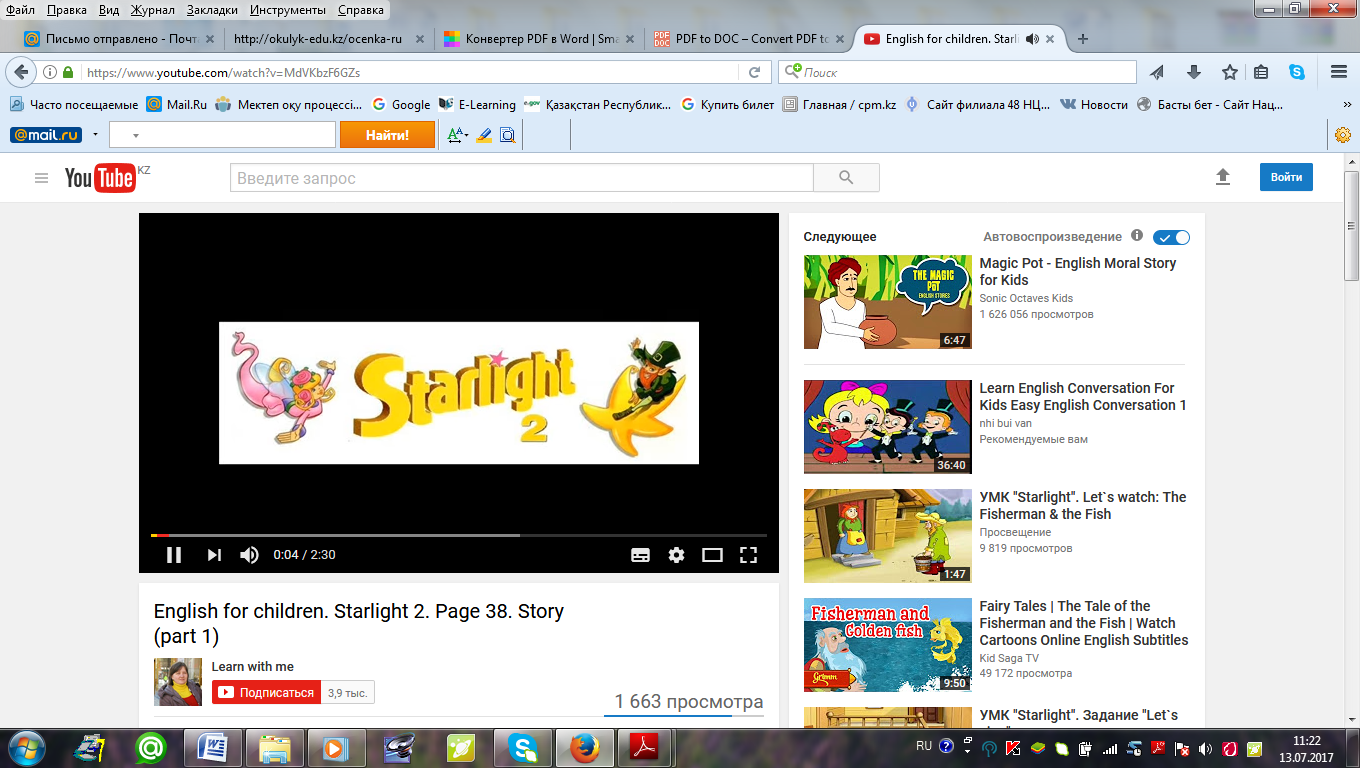Show bookmarks list icon in toolbar
The width and height of the screenshot is (1360, 768).
[x=1261, y=72]
